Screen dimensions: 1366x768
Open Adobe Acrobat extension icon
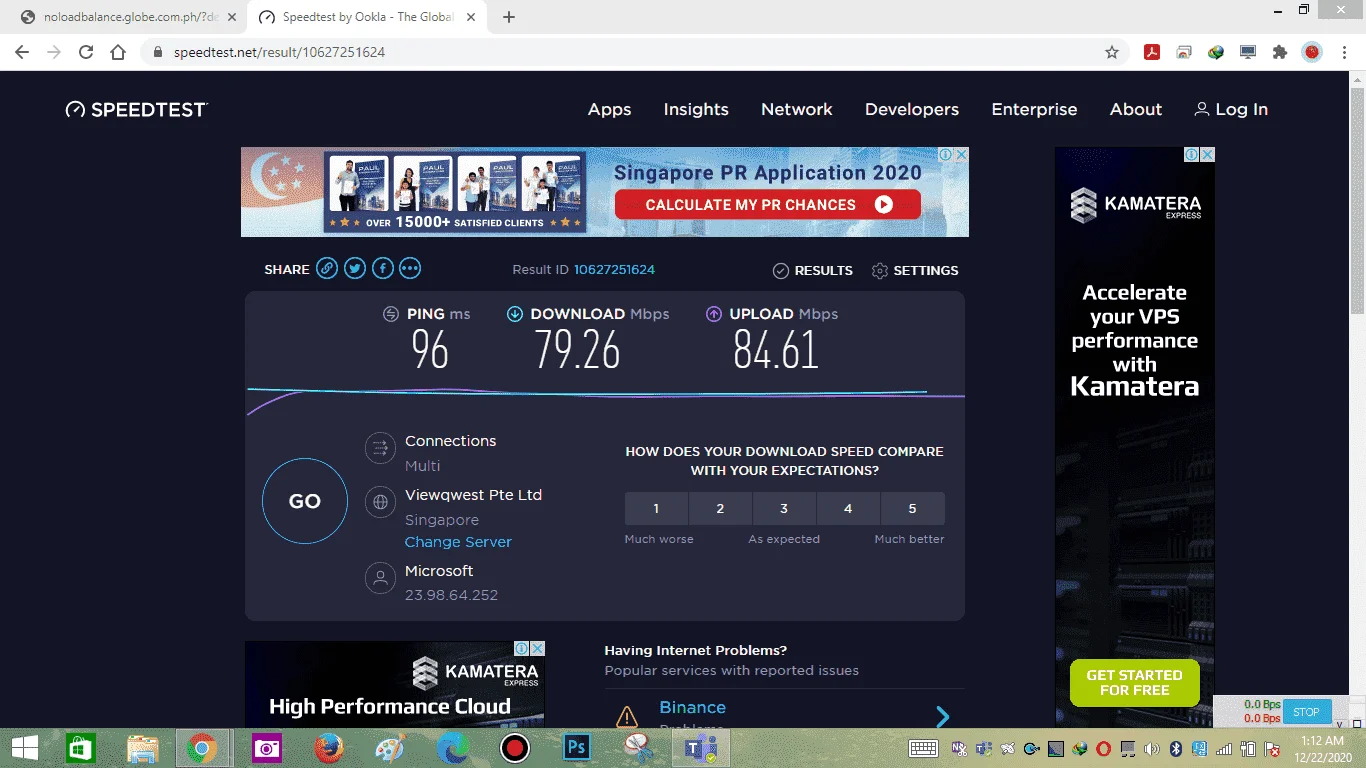click(1152, 52)
